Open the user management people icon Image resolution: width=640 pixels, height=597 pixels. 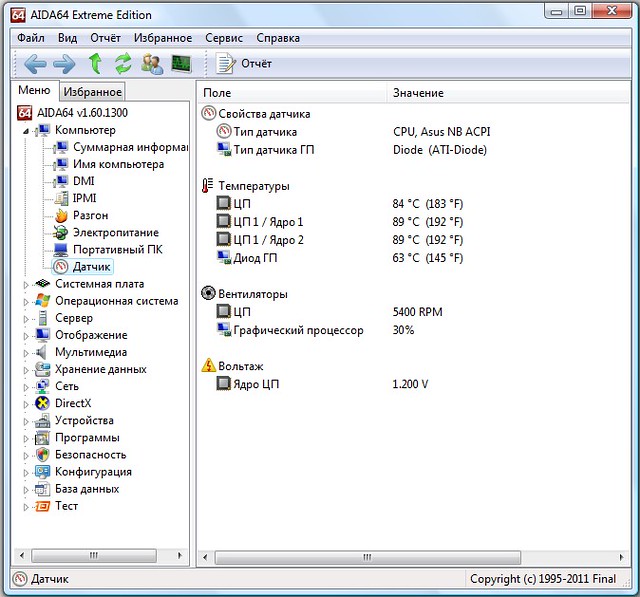[x=152, y=64]
